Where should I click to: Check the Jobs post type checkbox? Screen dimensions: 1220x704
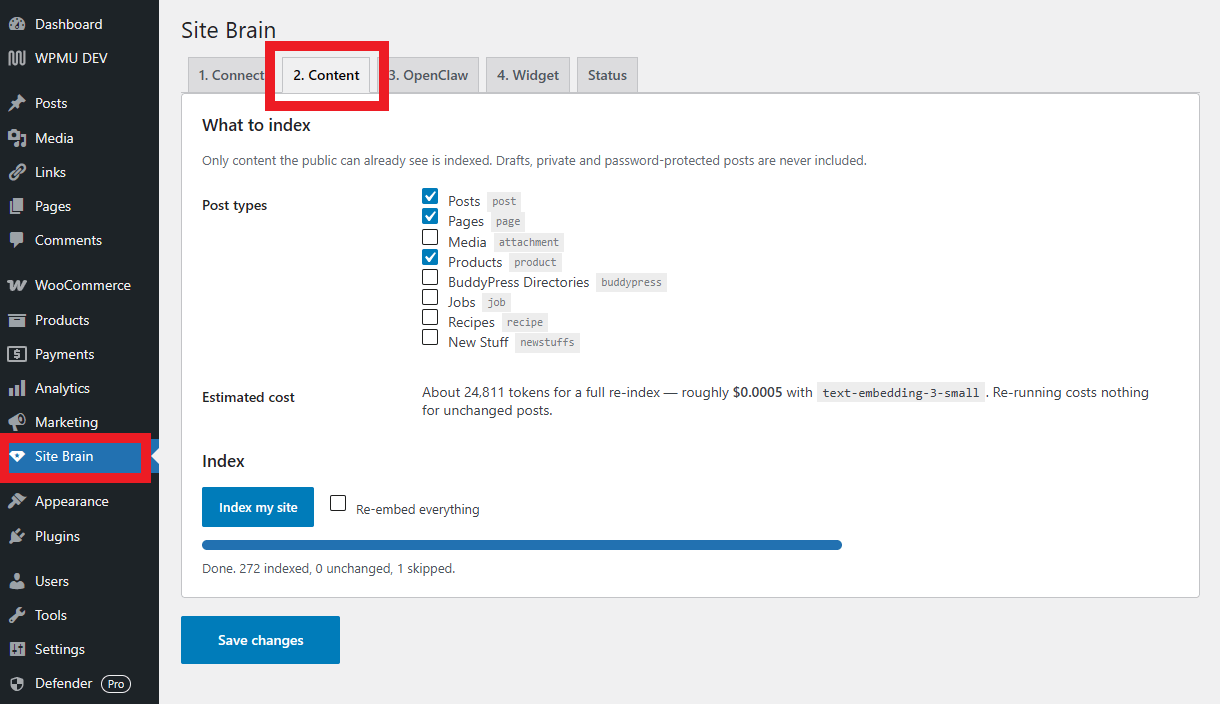point(430,297)
